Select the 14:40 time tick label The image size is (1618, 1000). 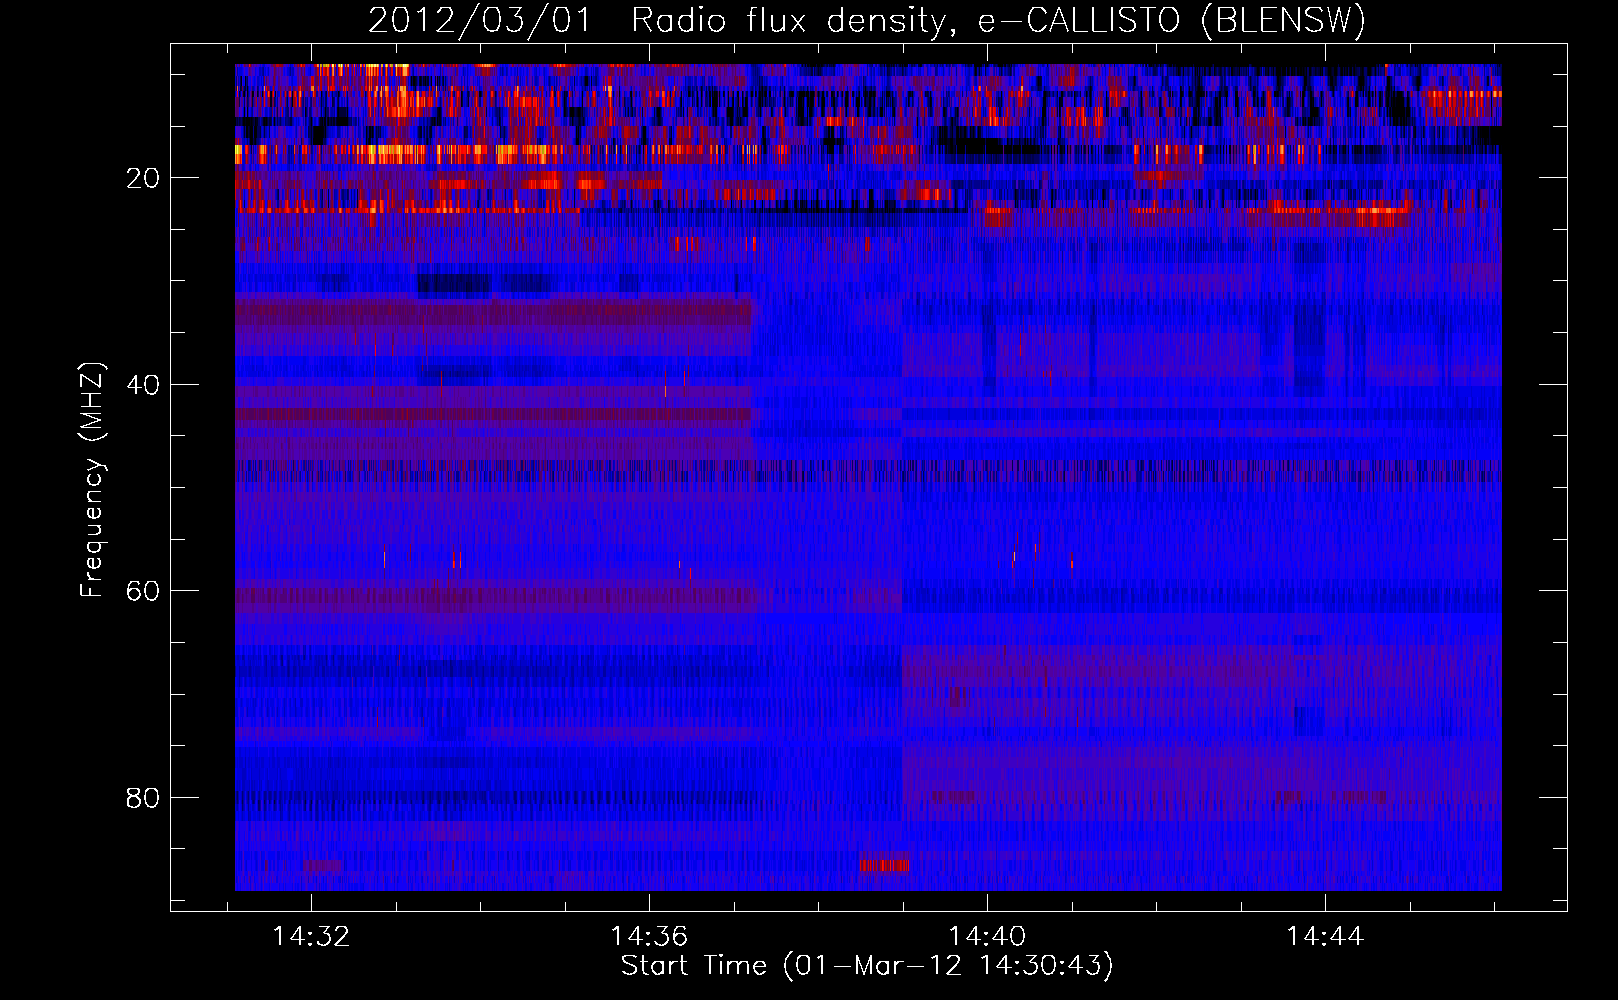pyautogui.click(x=987, y=937)
